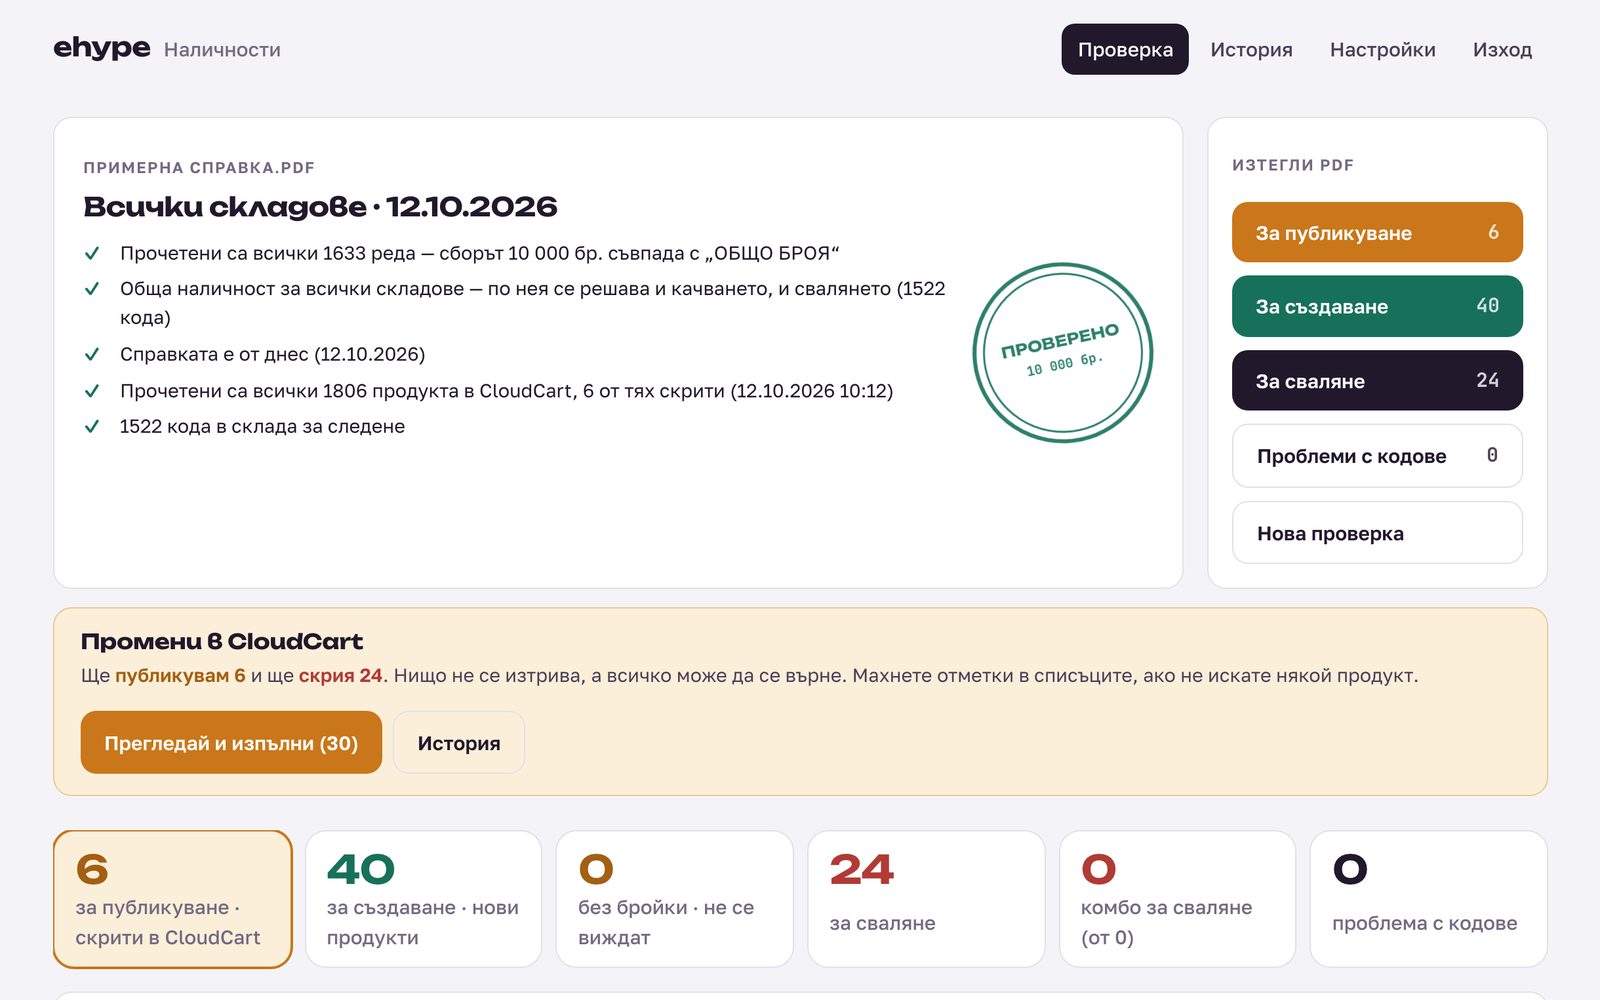Click the ПРОВЕРЕНО stamp badge
Image resolution: width=1600 pixels, height=1000 pixels.
point(1062,352)
